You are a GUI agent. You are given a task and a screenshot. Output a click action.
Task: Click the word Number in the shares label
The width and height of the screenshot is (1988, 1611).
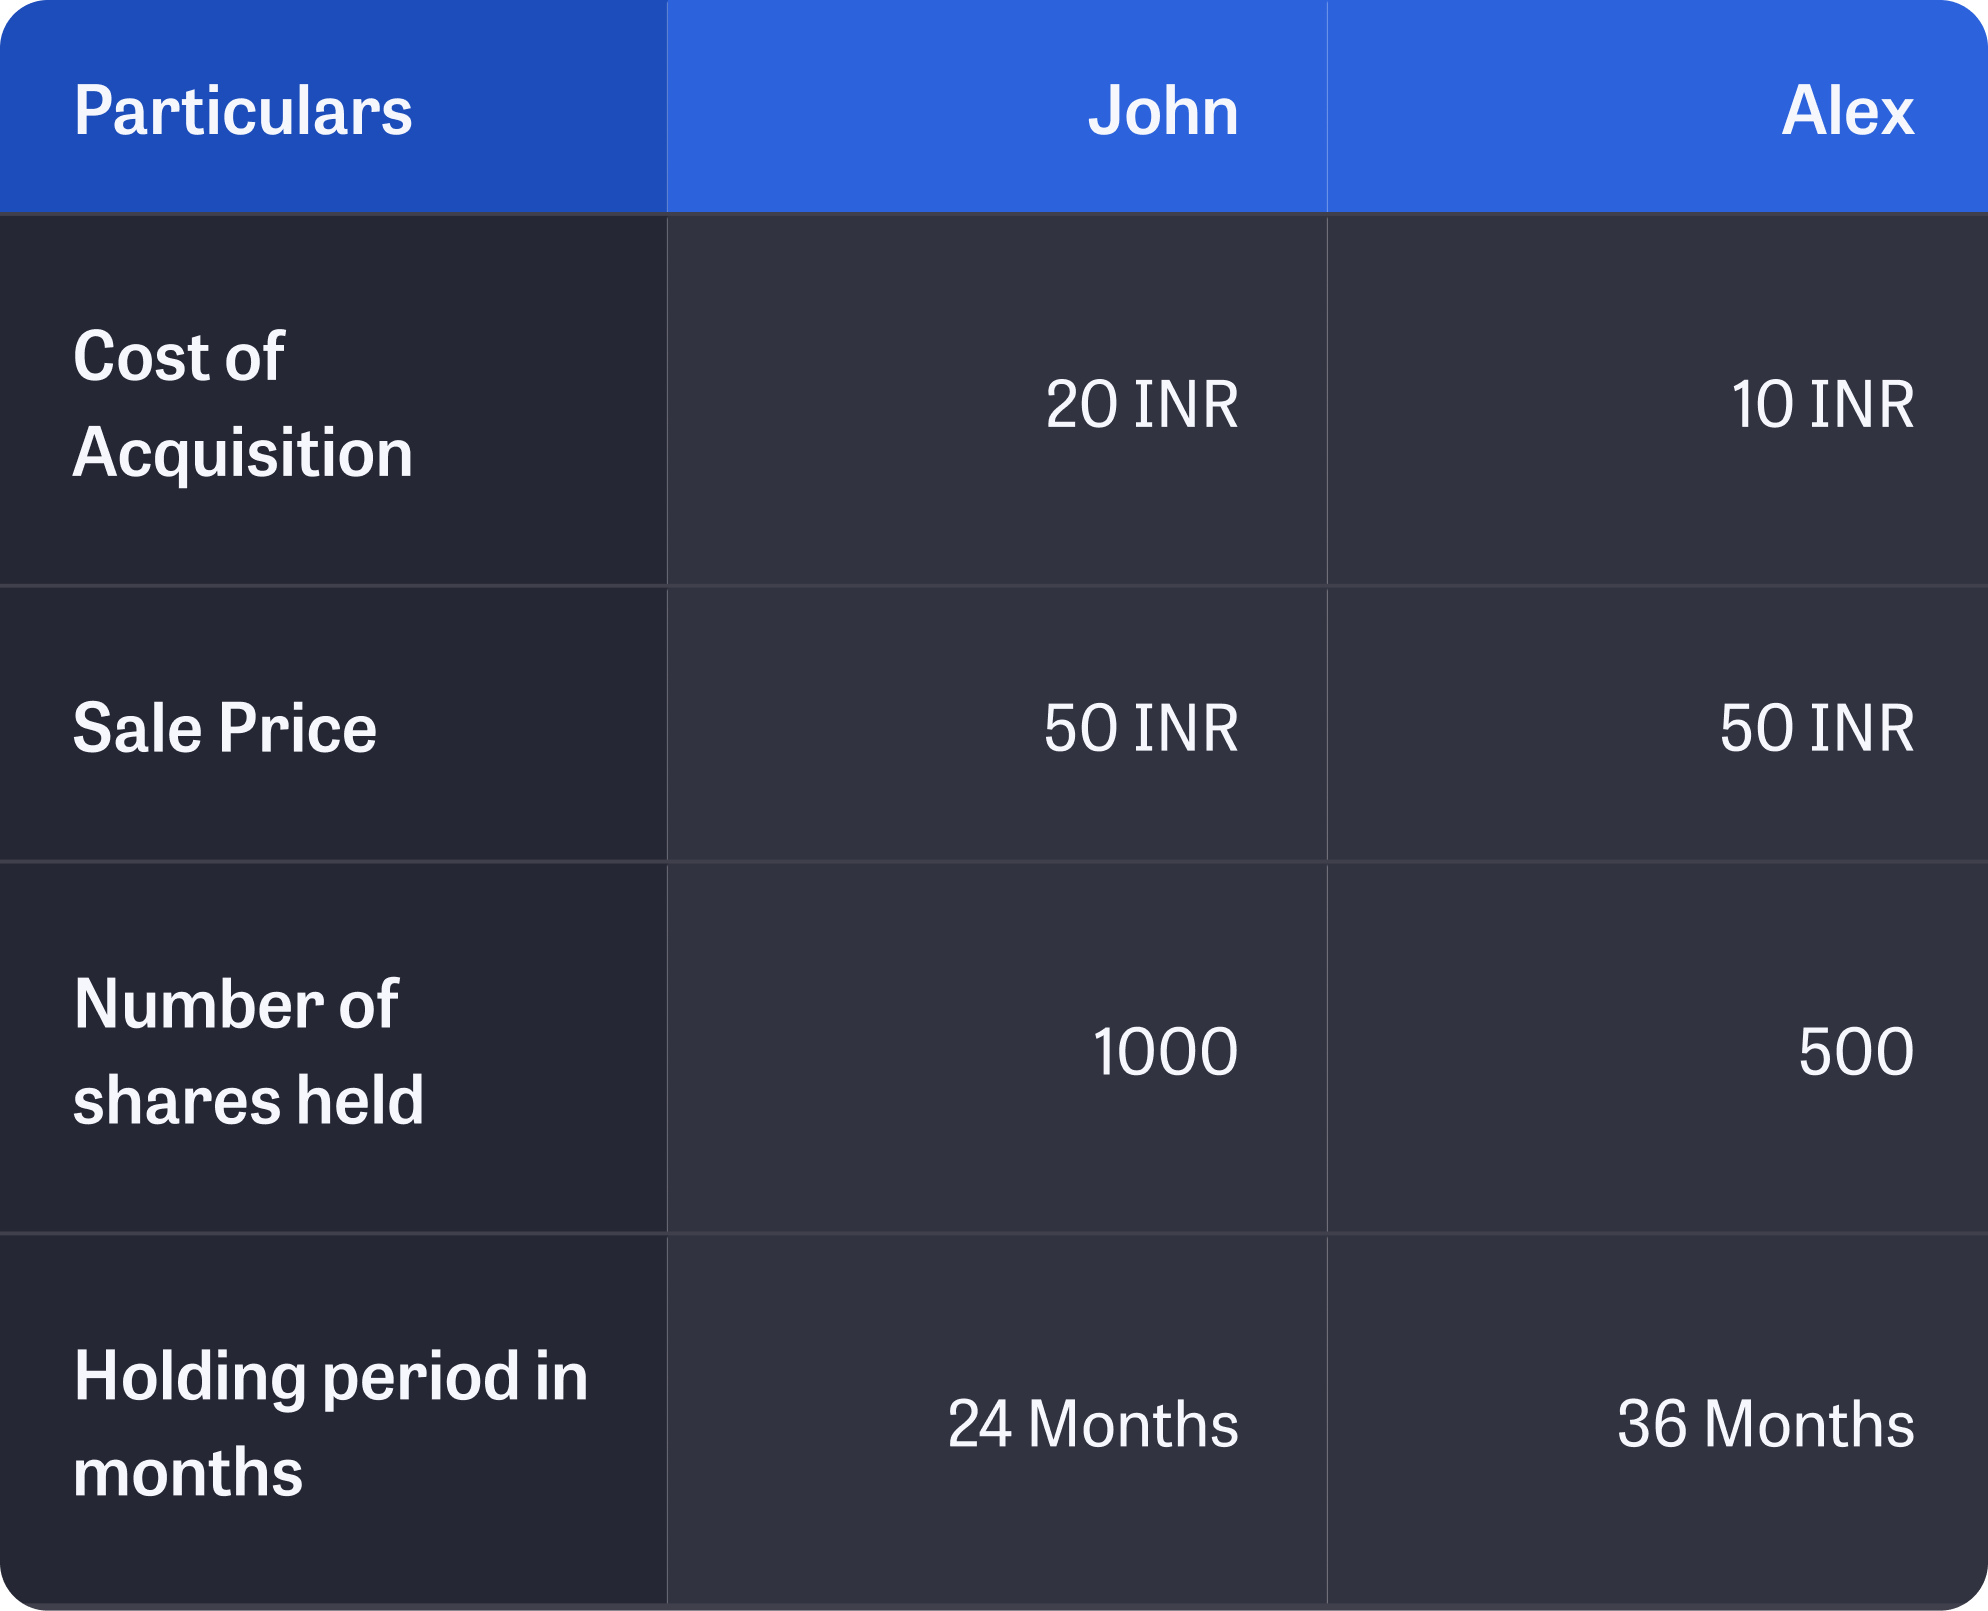198,1004
